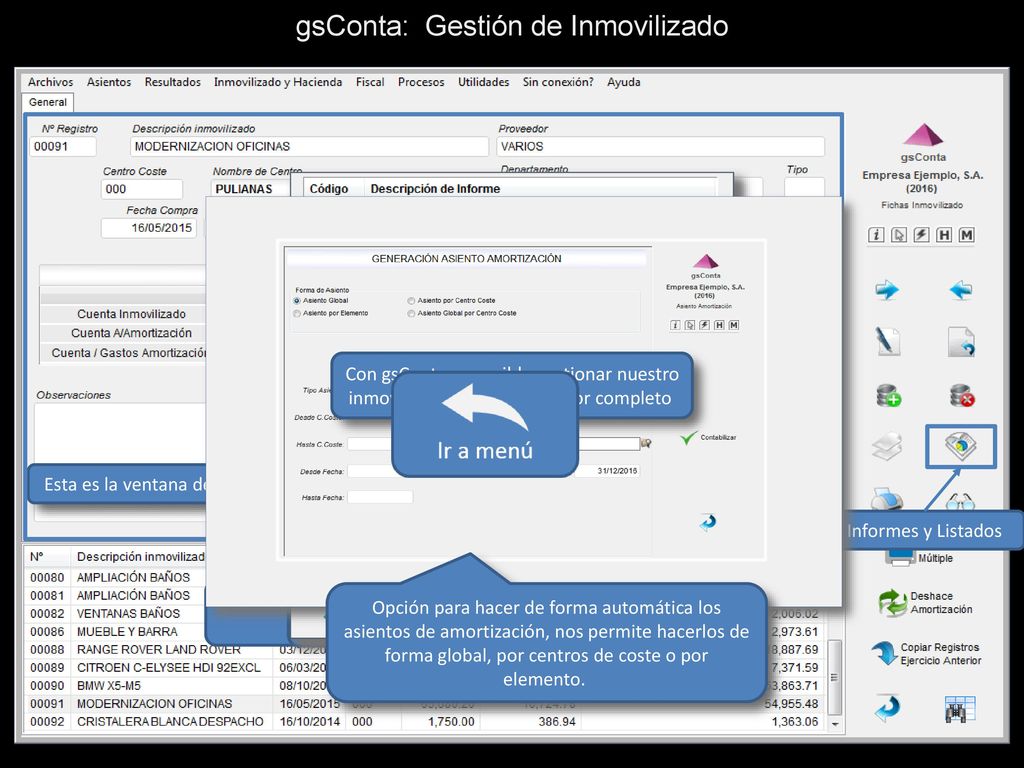This screenshot has width=1024, height=768.
Task: Open the Archivos menu
Action: [50, 82]
